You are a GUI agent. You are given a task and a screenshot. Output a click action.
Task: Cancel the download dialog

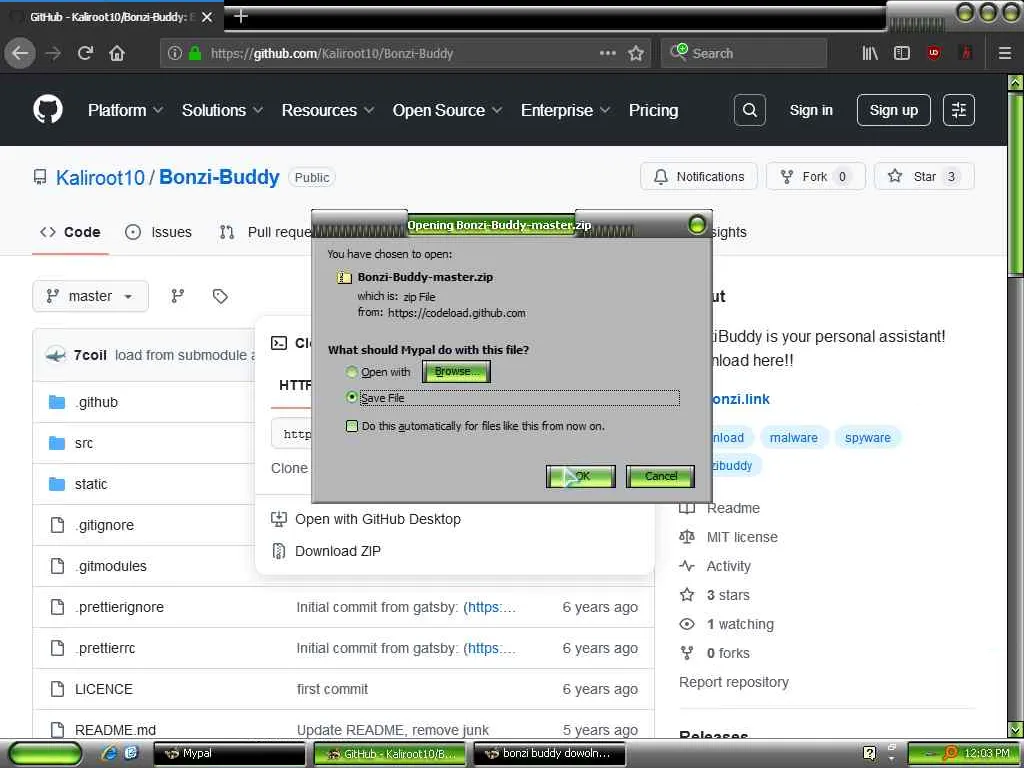660,476
